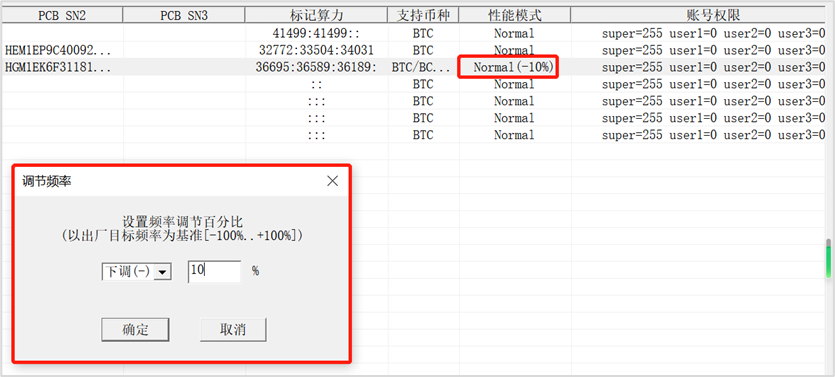Viewport: 835px width, 377px height.
Task: Select the 41499:41499:: hashrate cell
Action: pos(316,34)
